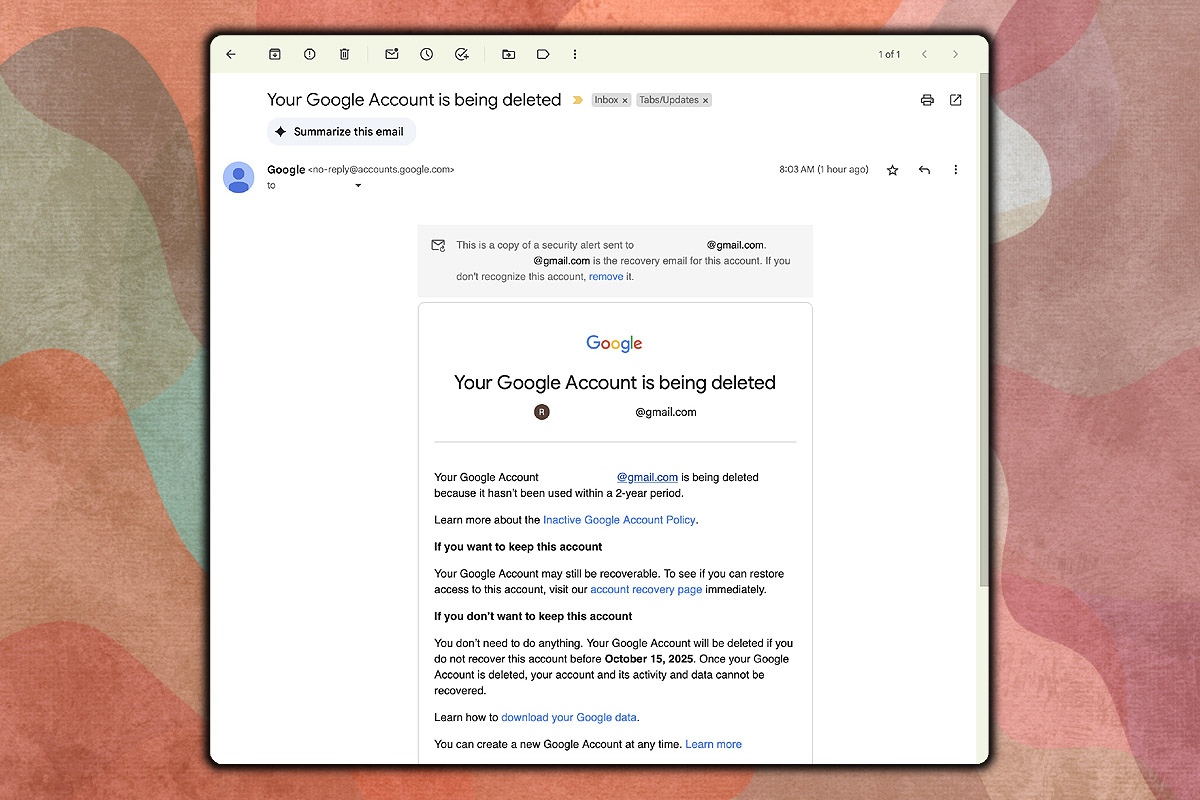The height and width of the screenshot is (800, 1200).
Task: Snooze the email with the clock icon
Action: 426,54
